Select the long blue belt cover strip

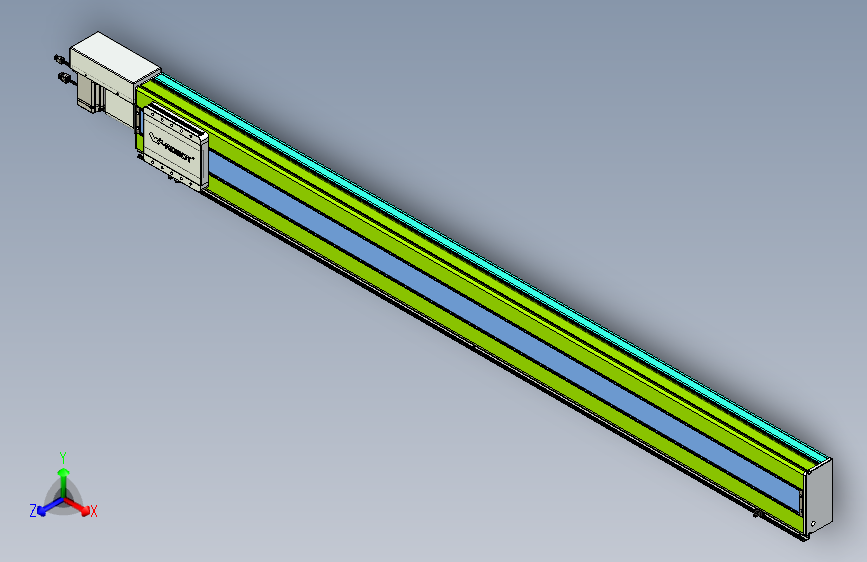(x=503, y=331)
